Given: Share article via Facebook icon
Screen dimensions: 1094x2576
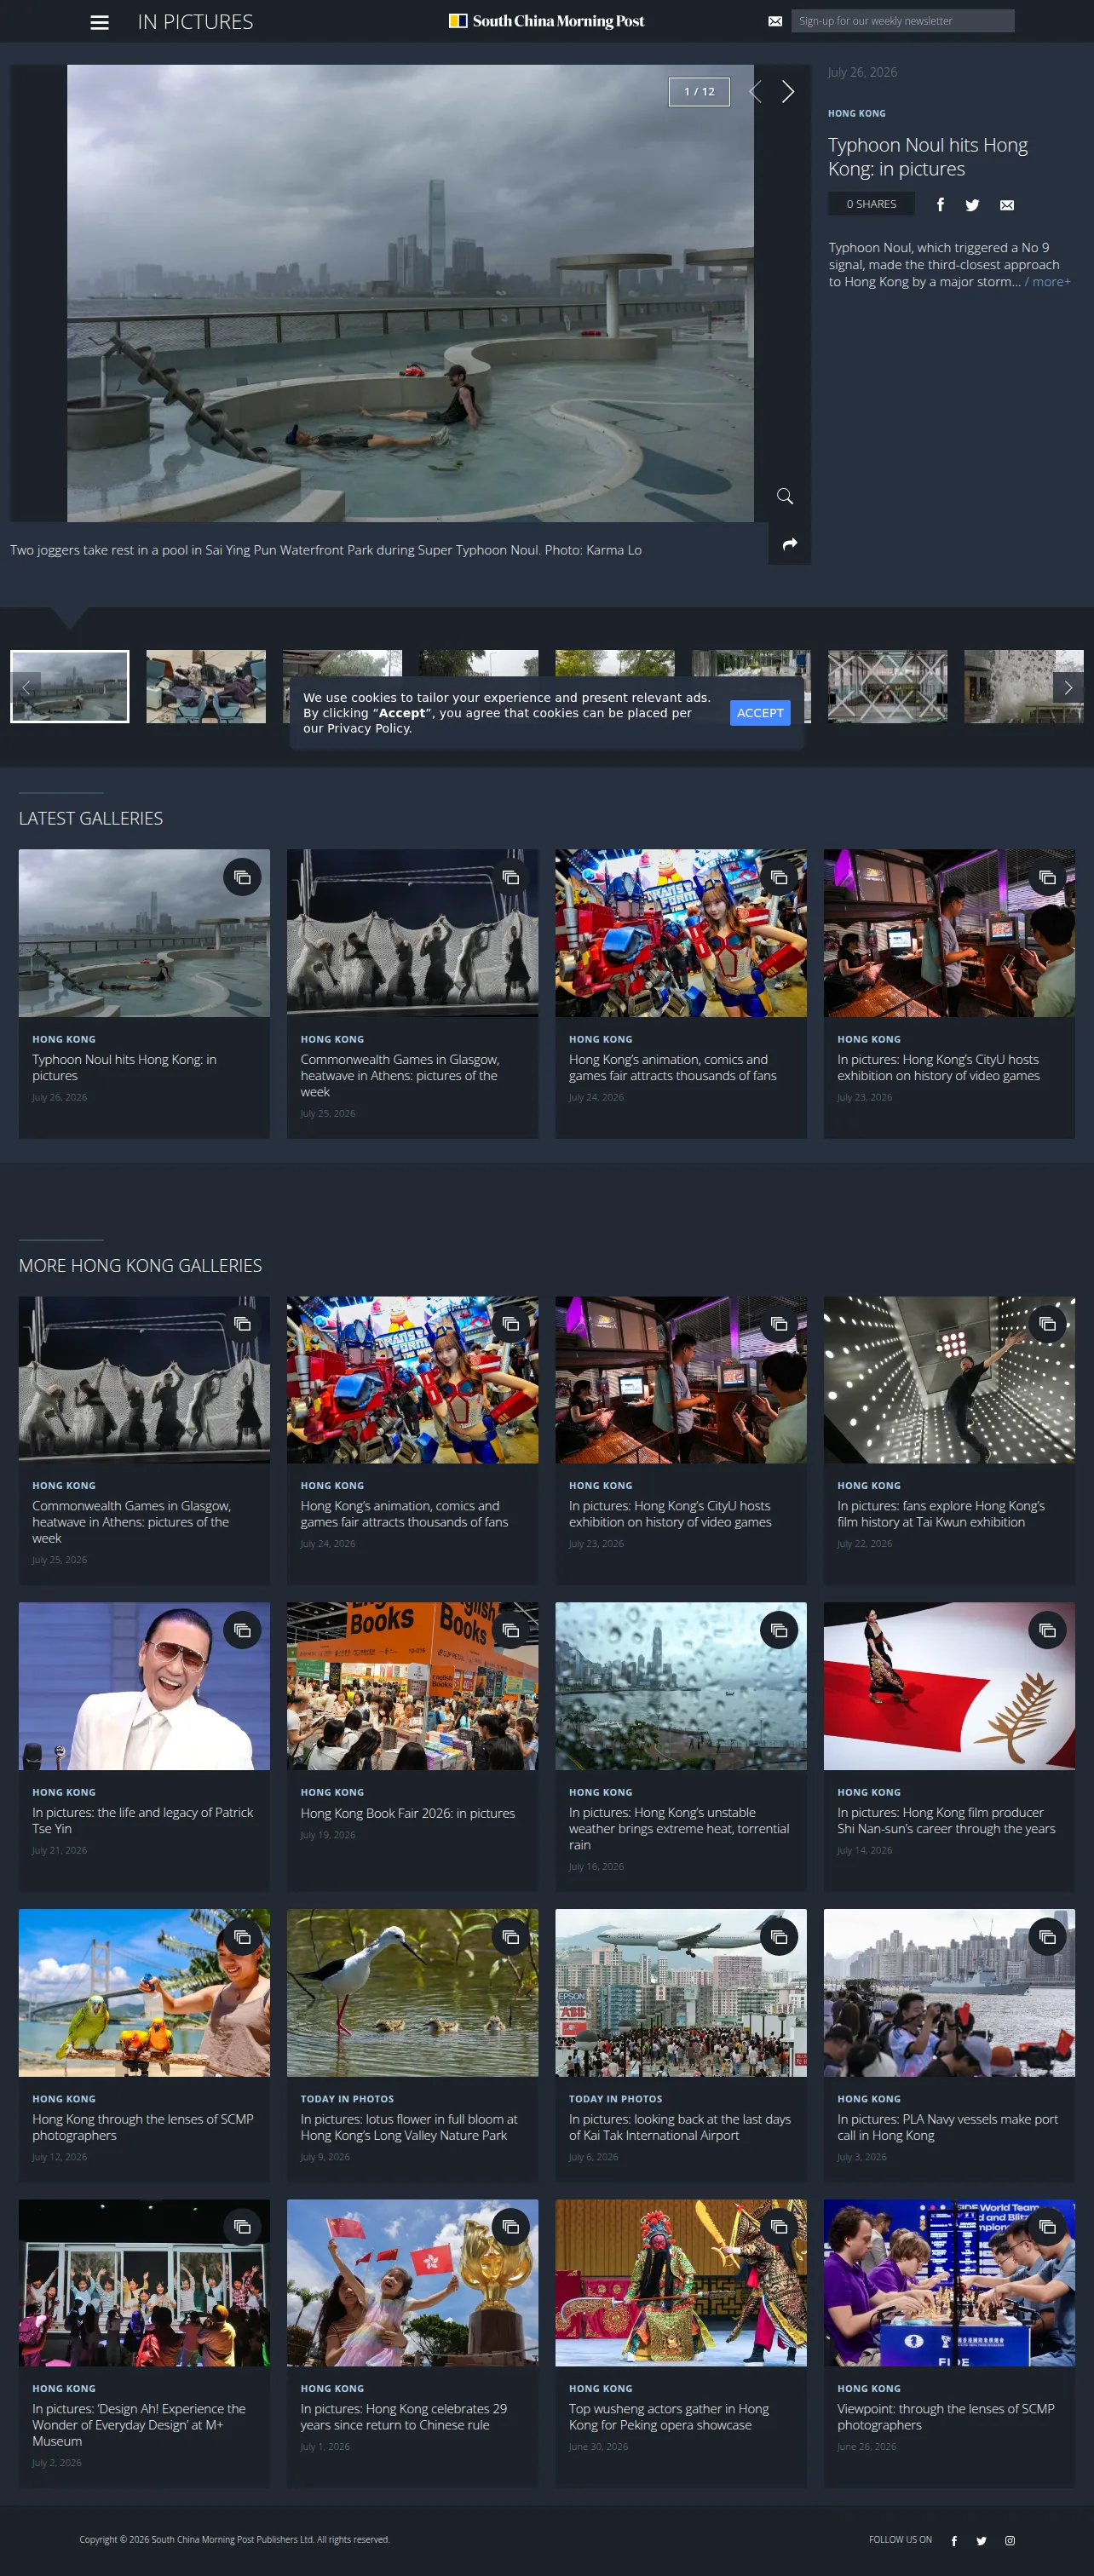Looking at the screenshot, I should [x=940, y=205].
